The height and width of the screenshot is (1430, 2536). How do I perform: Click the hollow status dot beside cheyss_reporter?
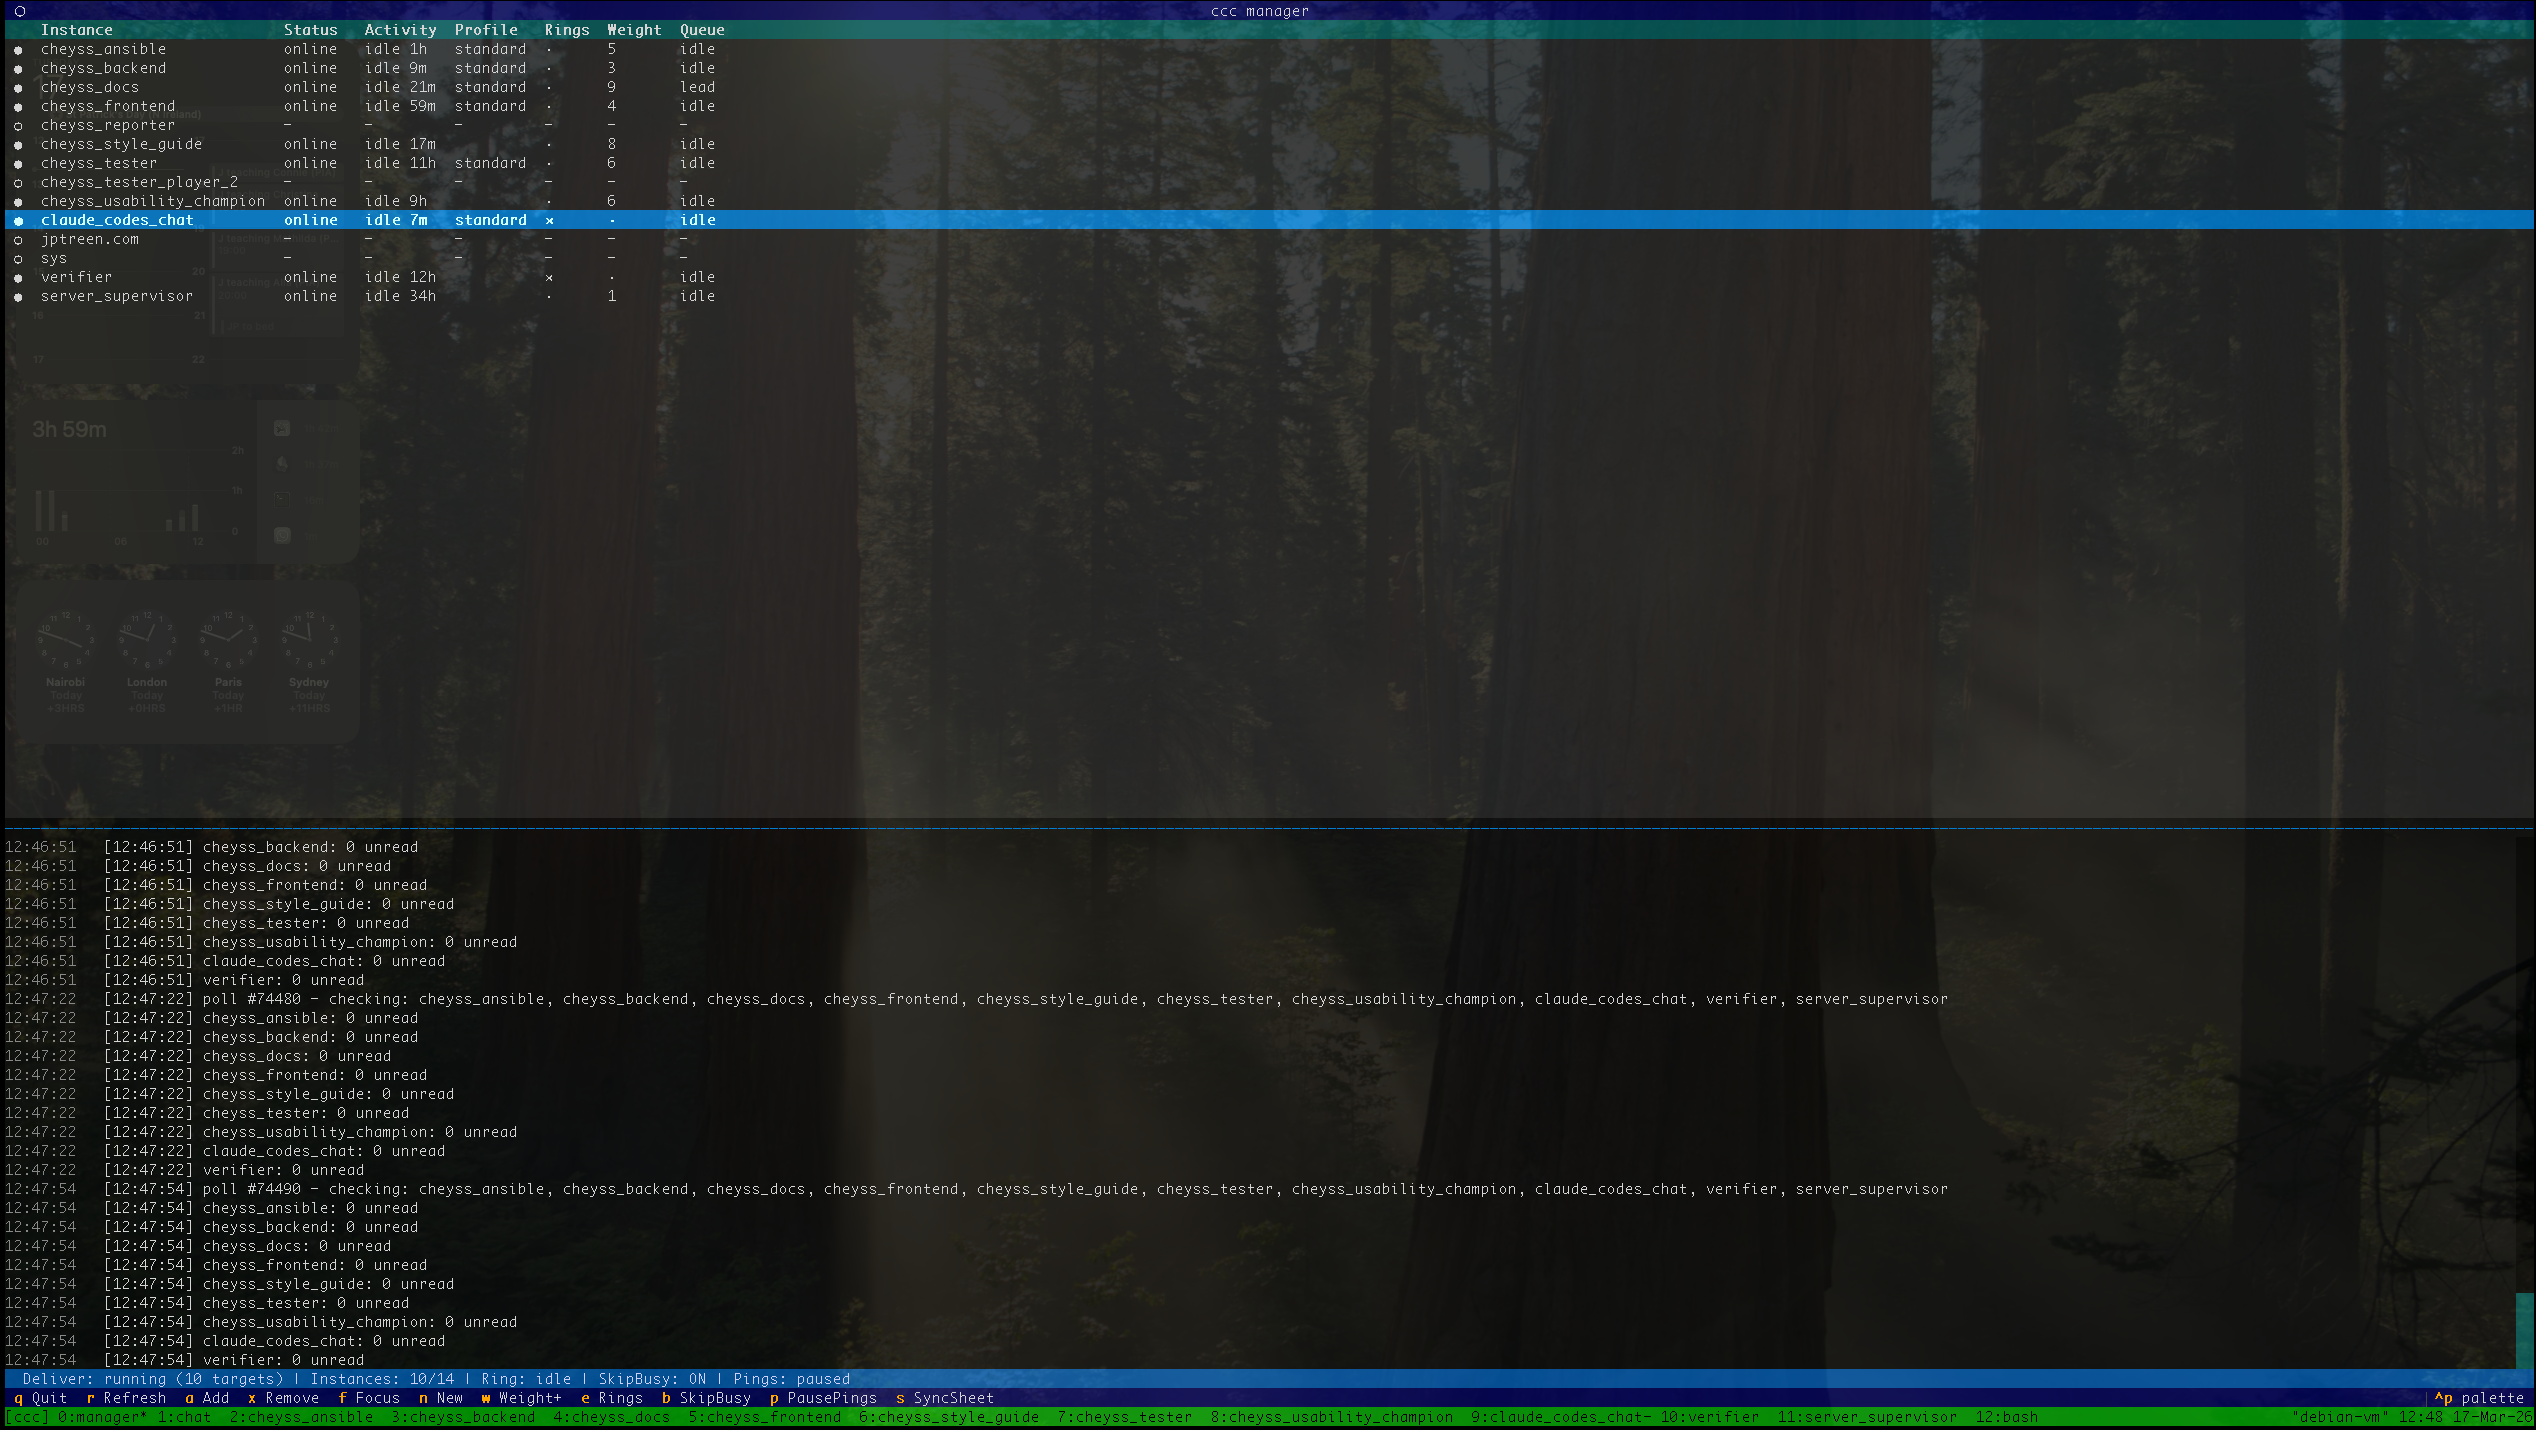[18, 126]
